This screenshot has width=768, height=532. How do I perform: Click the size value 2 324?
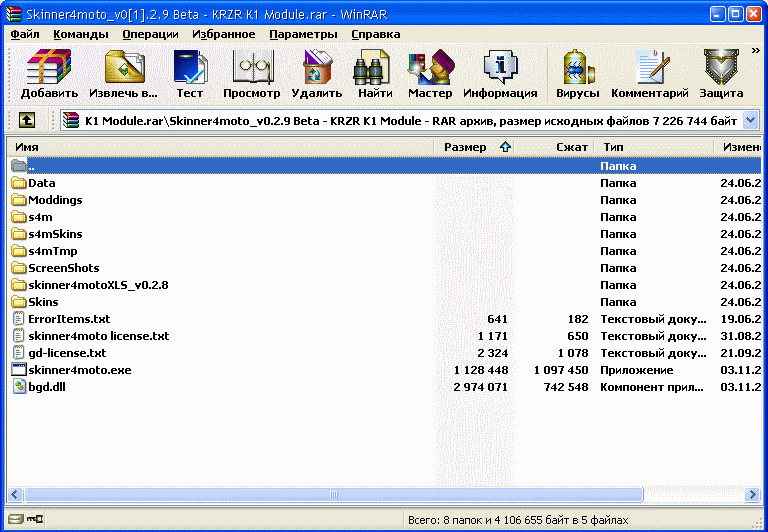coord(493,353)
